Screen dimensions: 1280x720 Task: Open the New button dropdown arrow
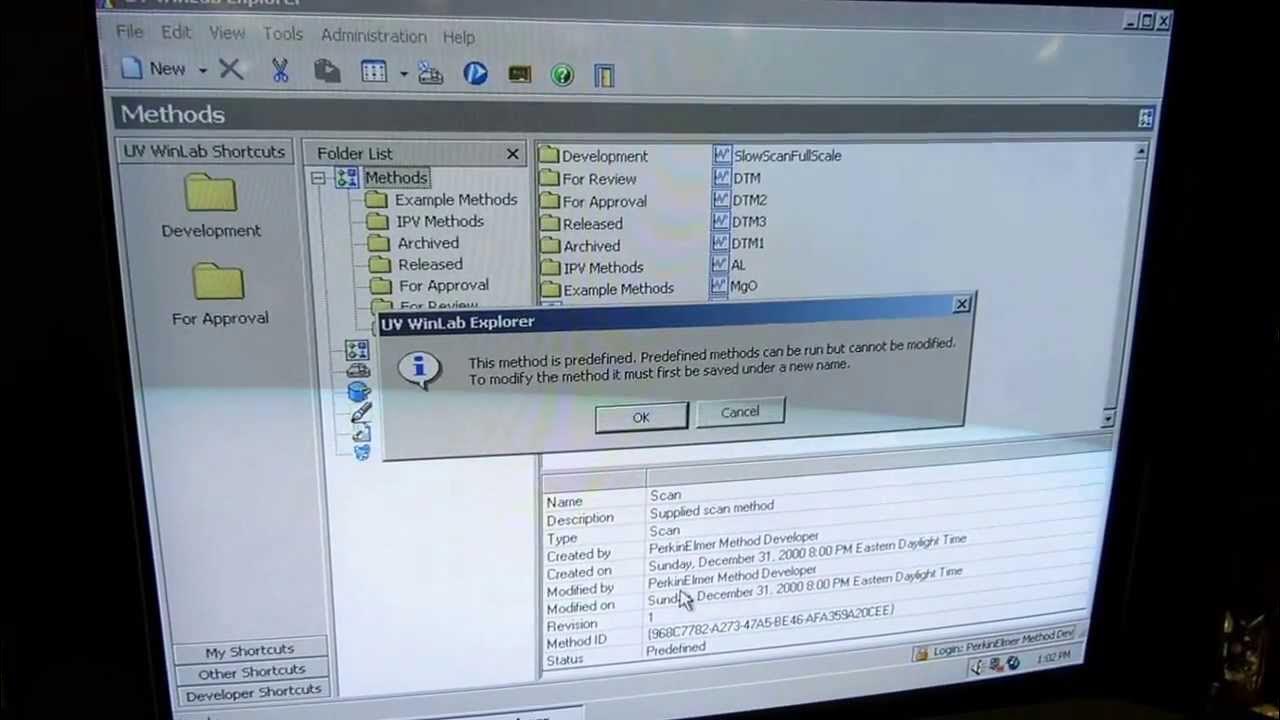[202, 70]
